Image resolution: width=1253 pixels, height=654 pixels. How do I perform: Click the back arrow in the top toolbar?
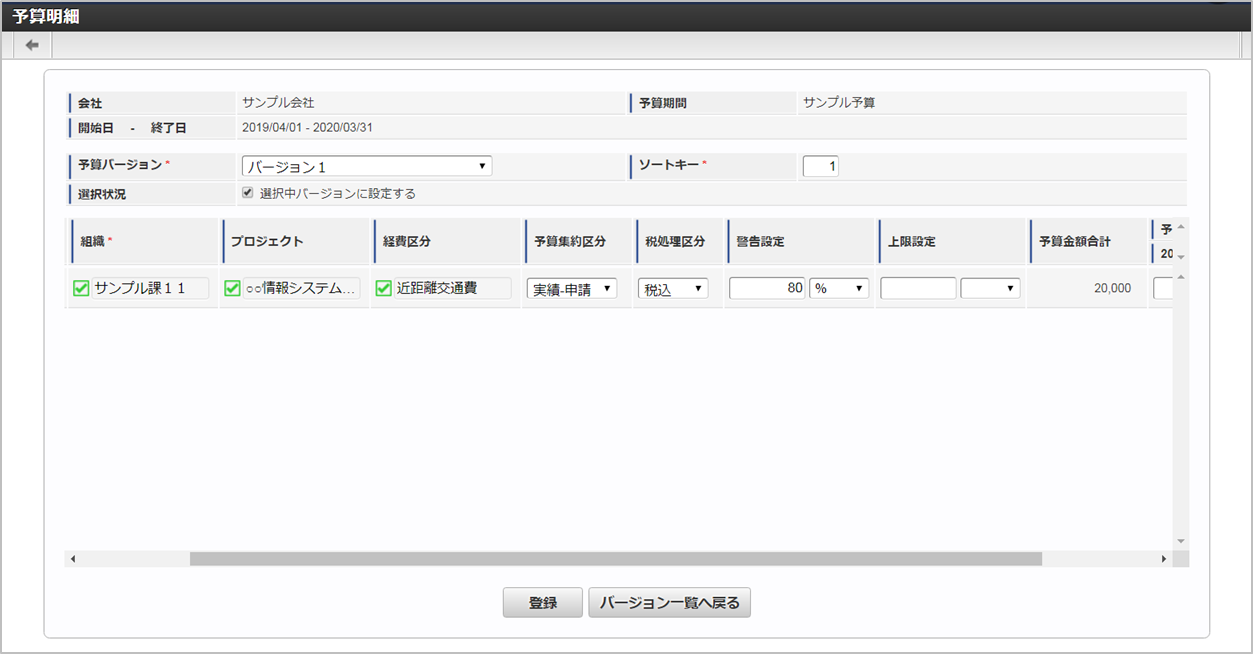point(30,44)
